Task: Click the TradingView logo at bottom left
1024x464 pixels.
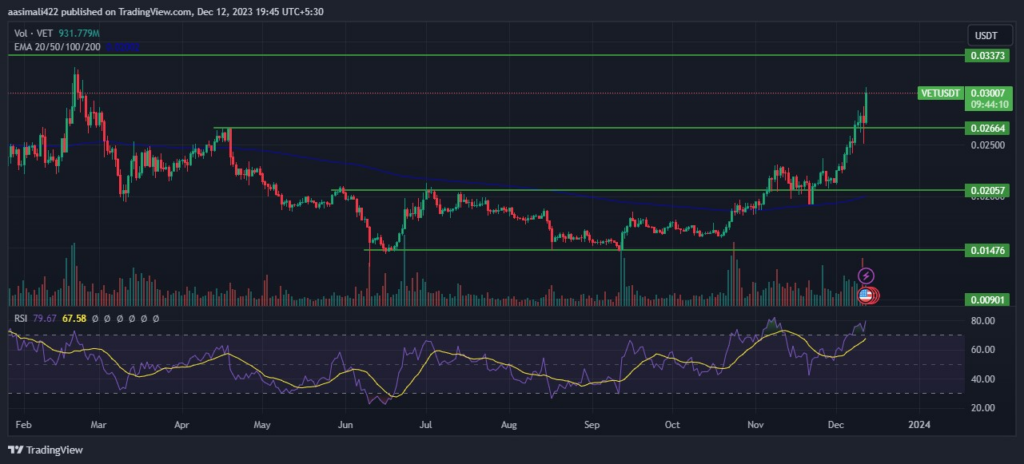Action: [45, 450]
